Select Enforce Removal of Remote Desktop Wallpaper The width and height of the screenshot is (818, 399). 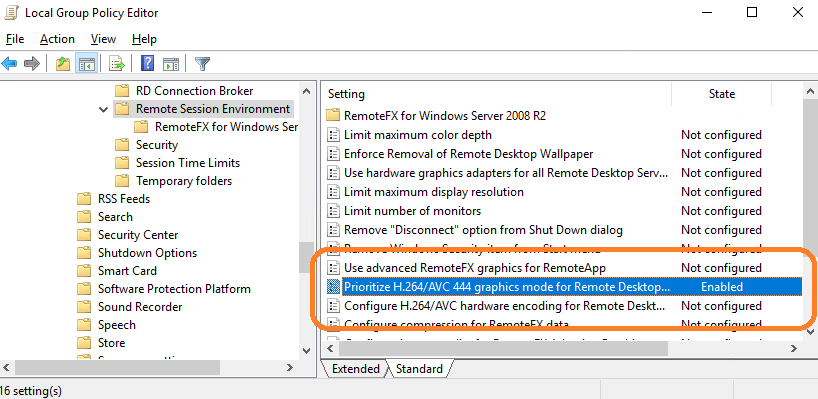coord(468,154)
